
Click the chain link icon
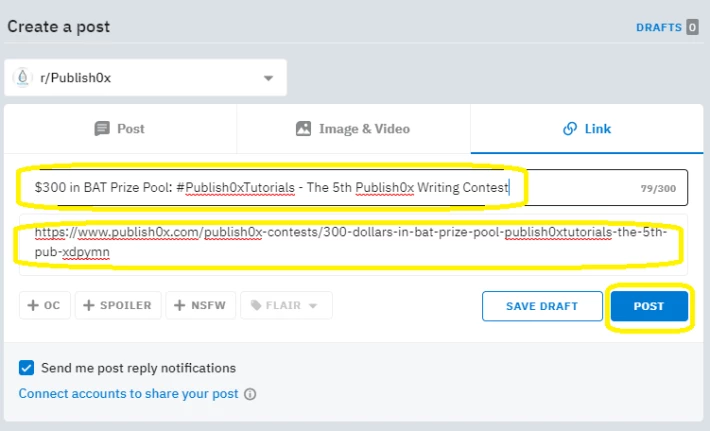click(570, 129)
